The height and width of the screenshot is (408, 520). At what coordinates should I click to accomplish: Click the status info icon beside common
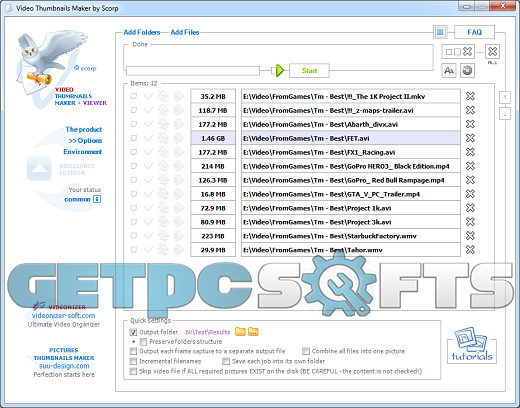pos(97,199)
